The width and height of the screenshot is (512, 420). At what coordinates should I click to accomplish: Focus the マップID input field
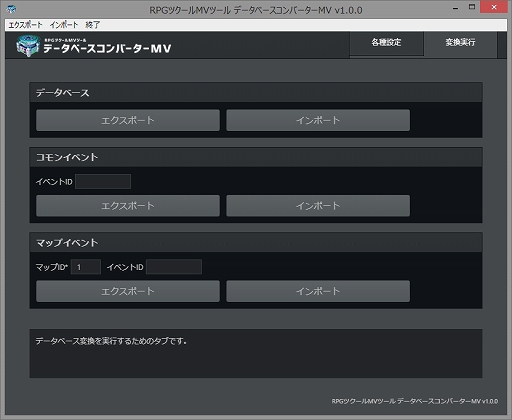(86, 267)
